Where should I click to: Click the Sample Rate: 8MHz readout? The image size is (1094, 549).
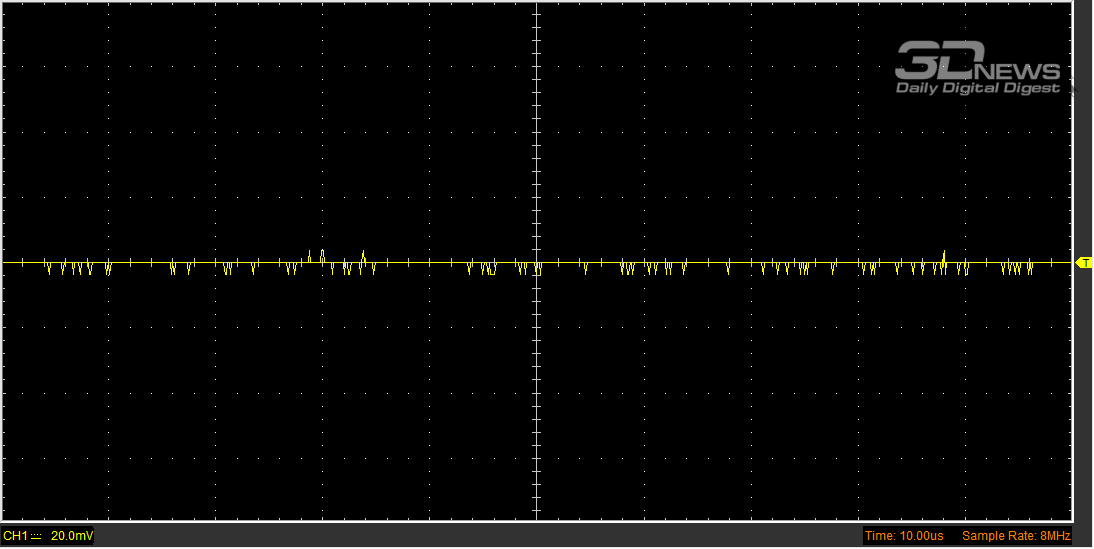click(1016, 536)
